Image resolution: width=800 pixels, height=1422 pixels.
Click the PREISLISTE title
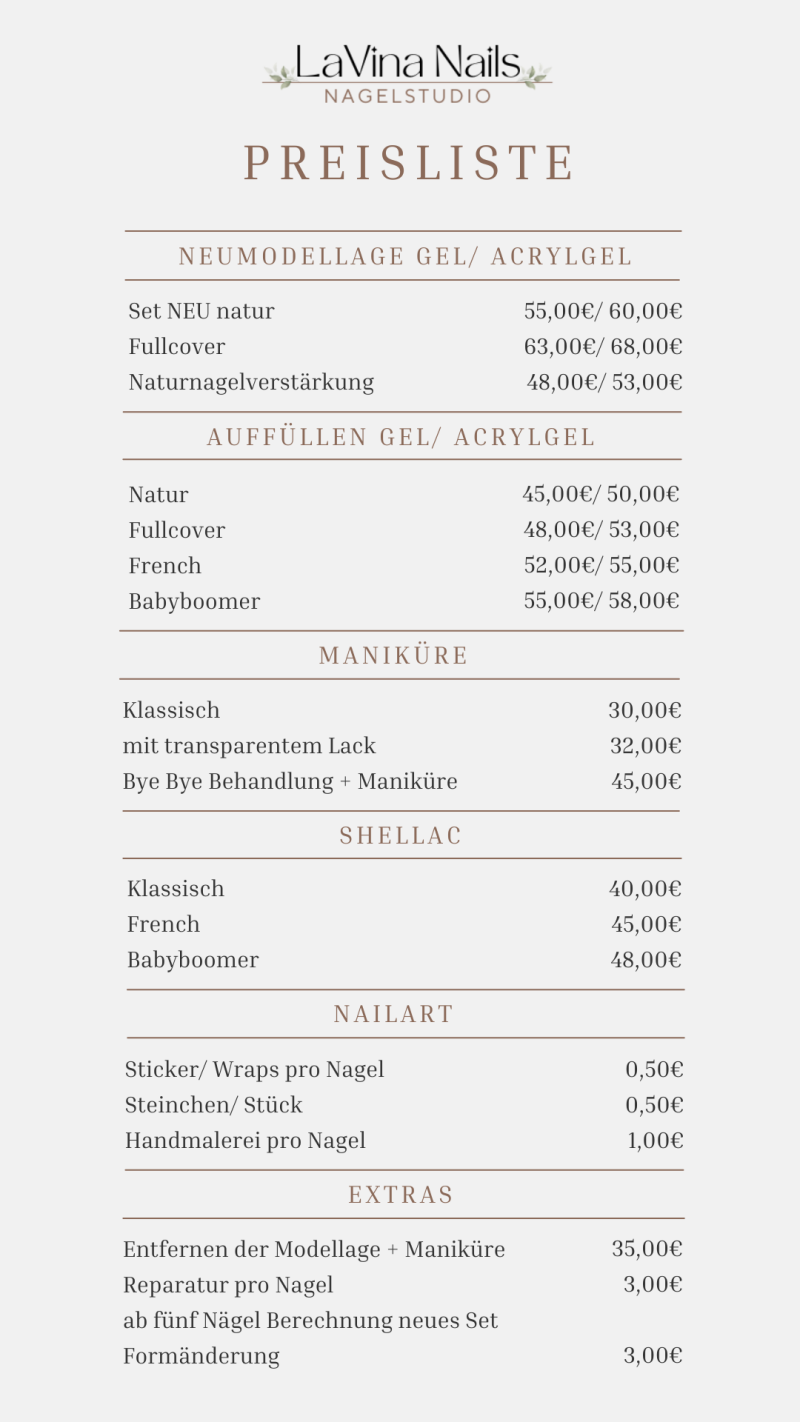[410, 163]
